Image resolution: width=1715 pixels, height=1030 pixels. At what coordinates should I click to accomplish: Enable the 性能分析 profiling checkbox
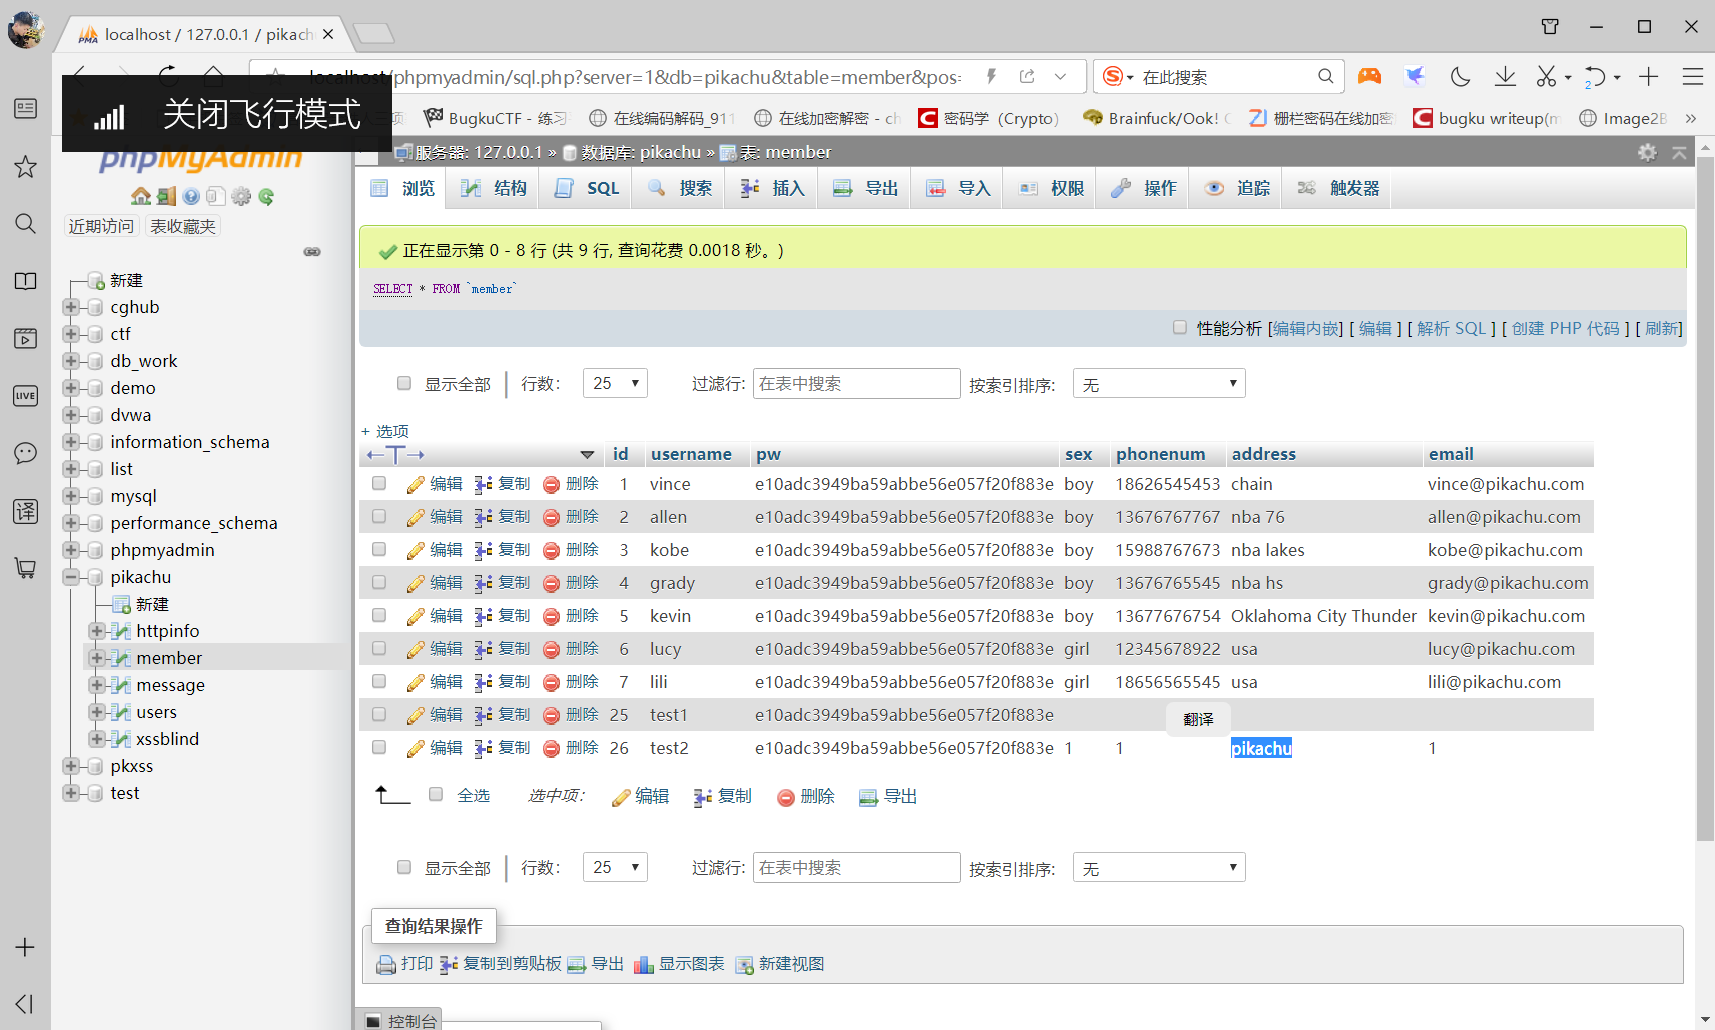click(x=1180, y=327)
